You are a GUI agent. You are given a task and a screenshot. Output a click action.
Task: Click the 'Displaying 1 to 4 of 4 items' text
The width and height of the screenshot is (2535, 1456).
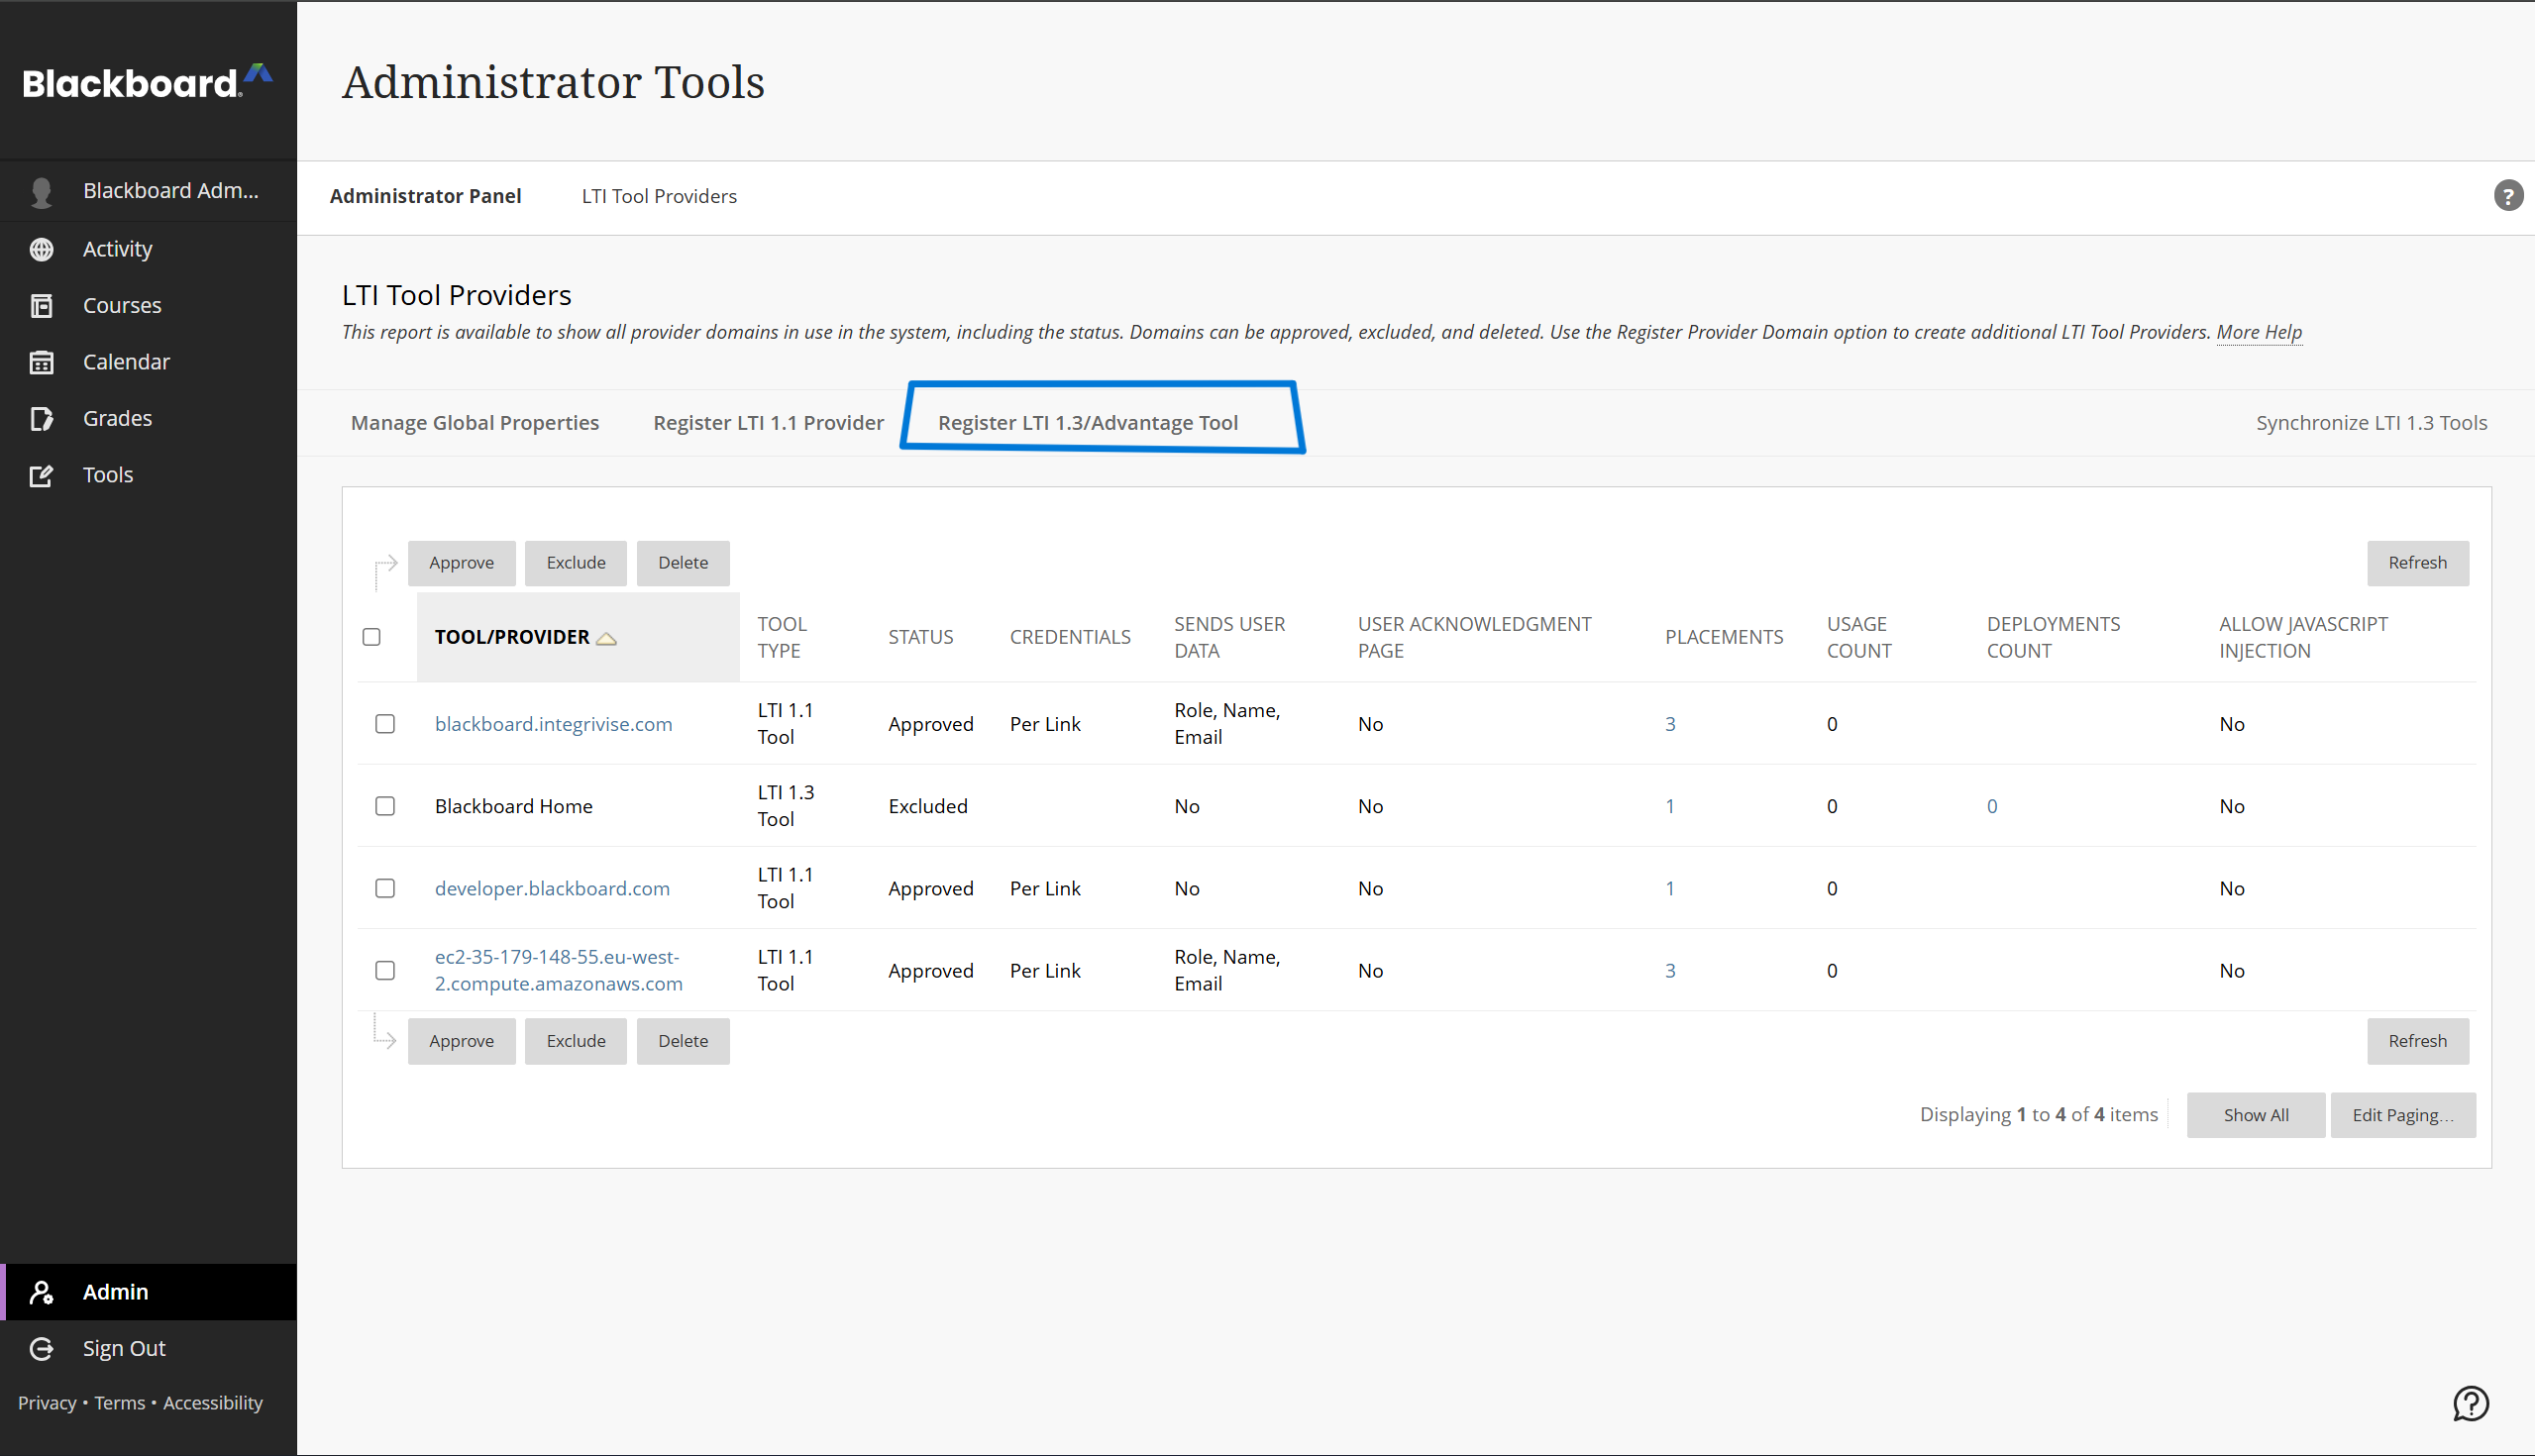point(2039,1114)
